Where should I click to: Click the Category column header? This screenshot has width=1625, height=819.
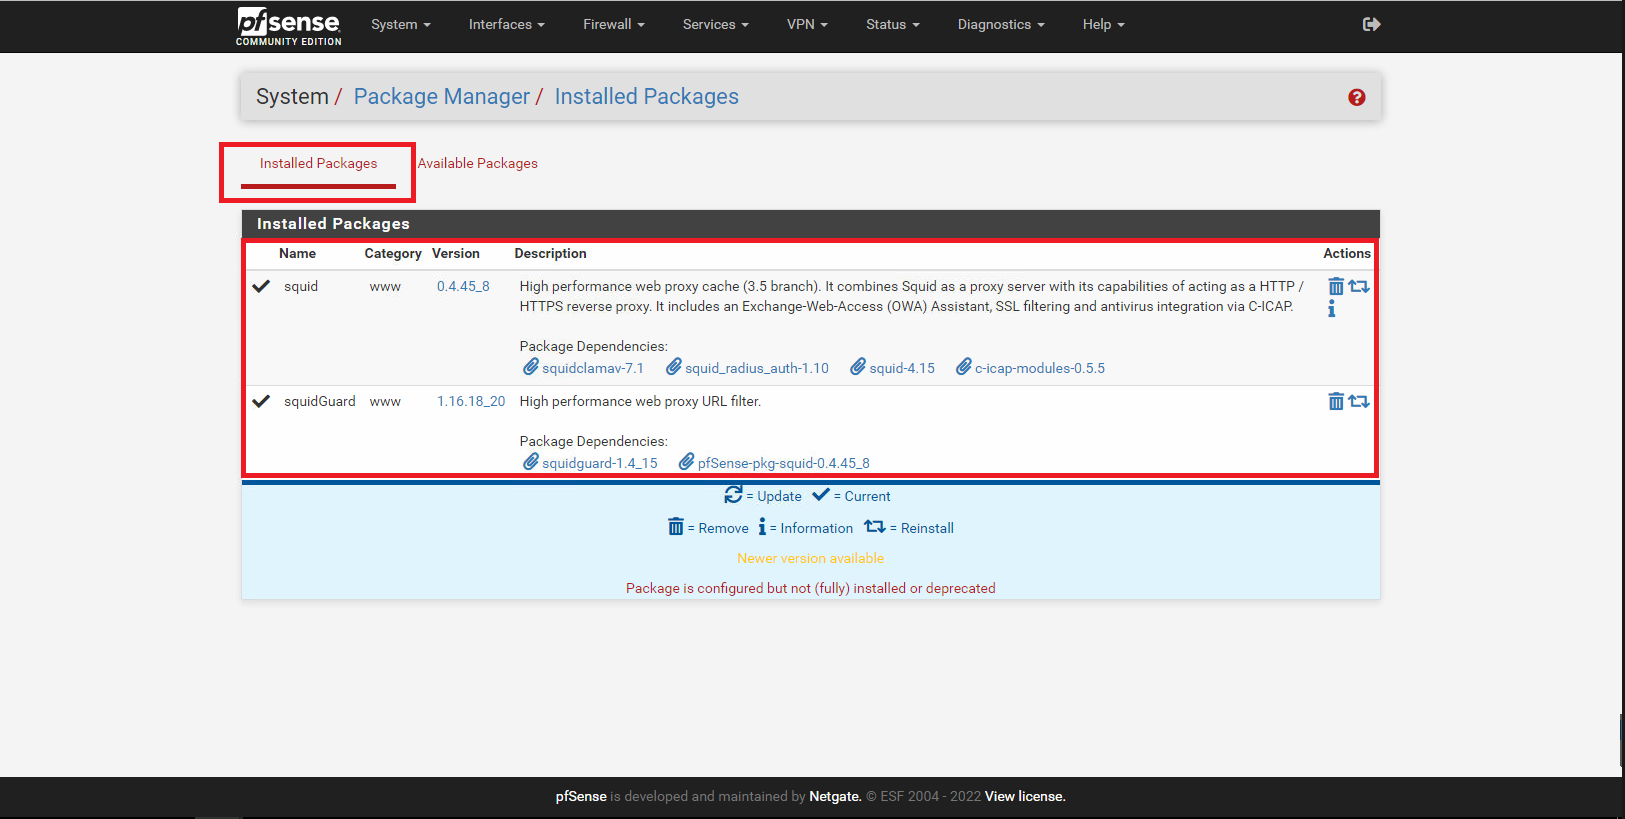(x=393, y=253)
